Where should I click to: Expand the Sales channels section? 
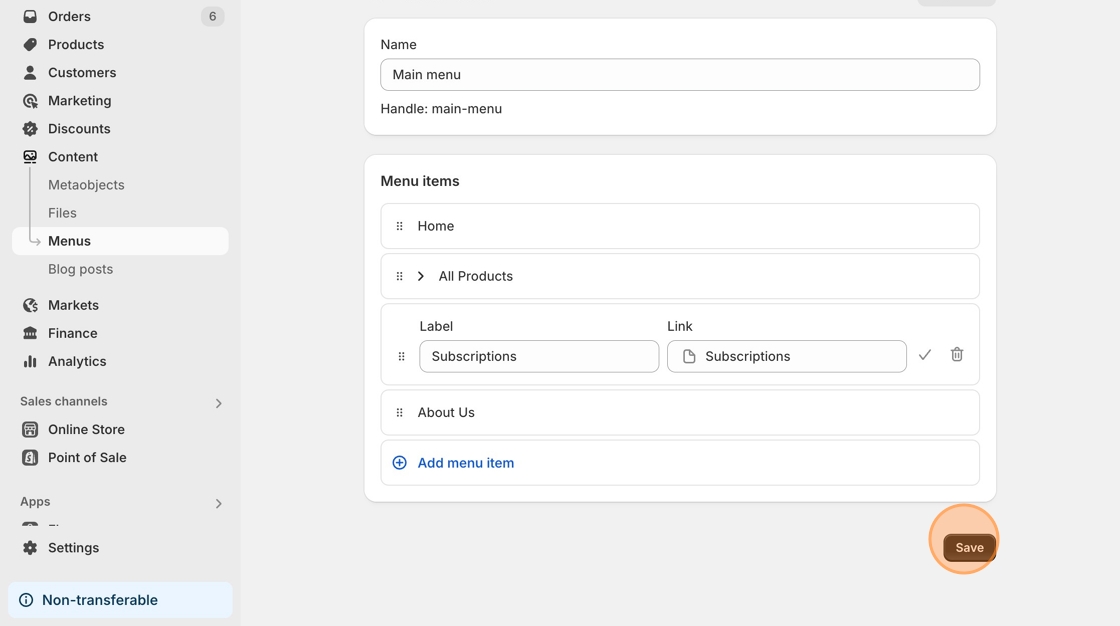pyautogui.click(x=218, y=403)
